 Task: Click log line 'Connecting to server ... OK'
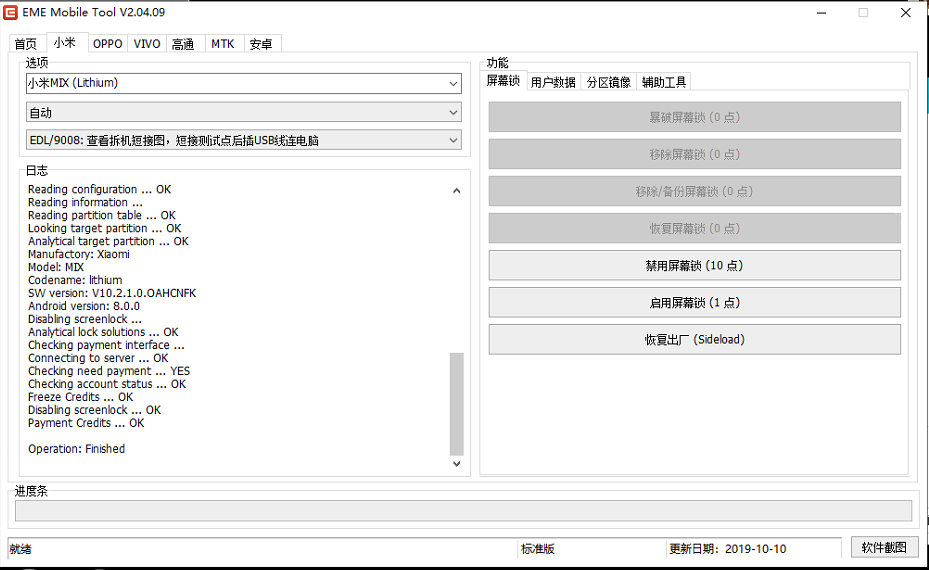click(x=98, y=357)
